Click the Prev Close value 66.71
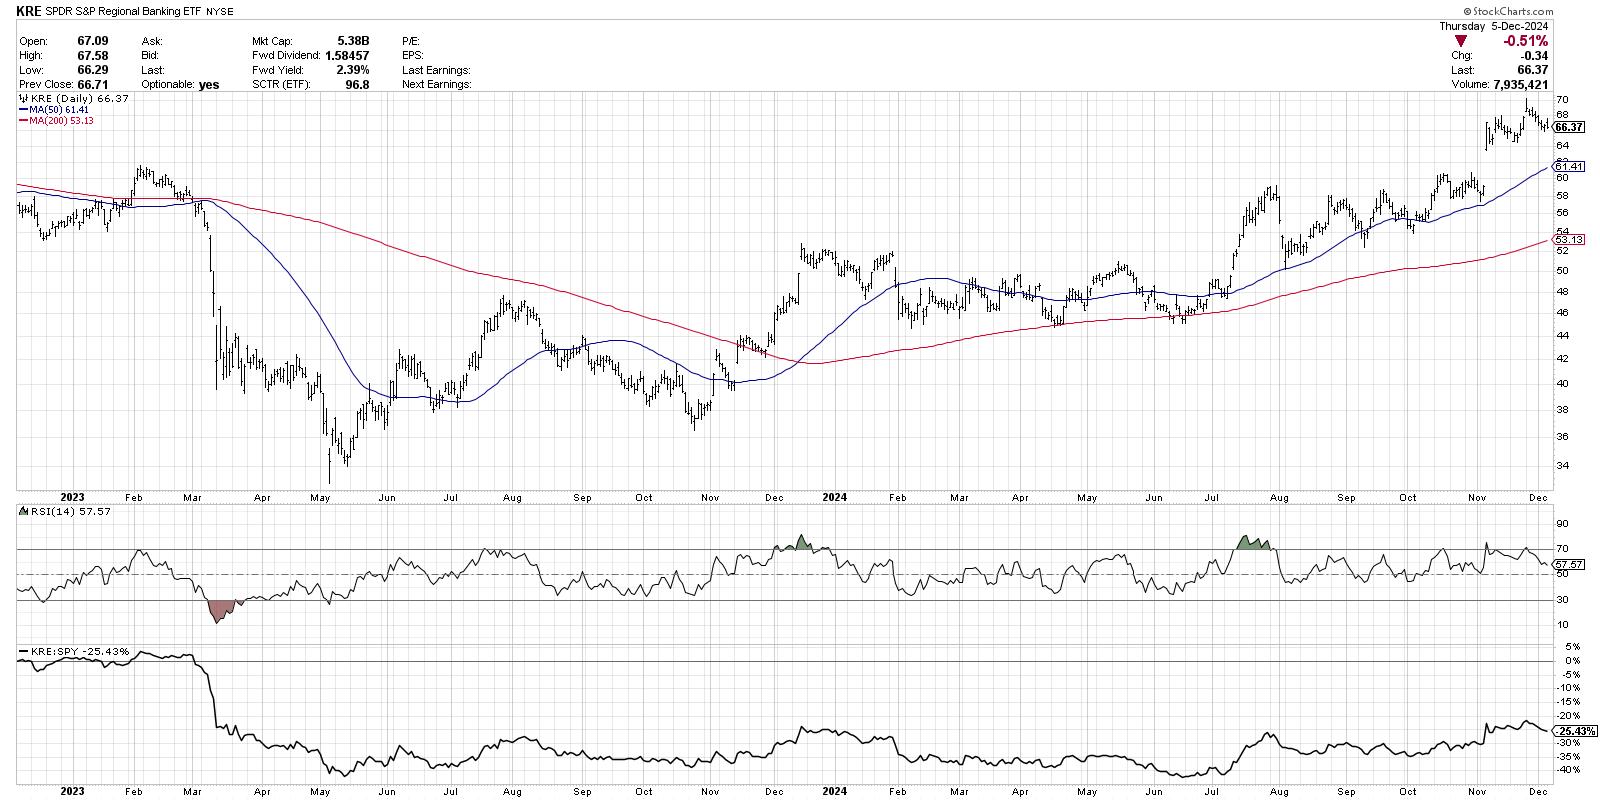 92,85
